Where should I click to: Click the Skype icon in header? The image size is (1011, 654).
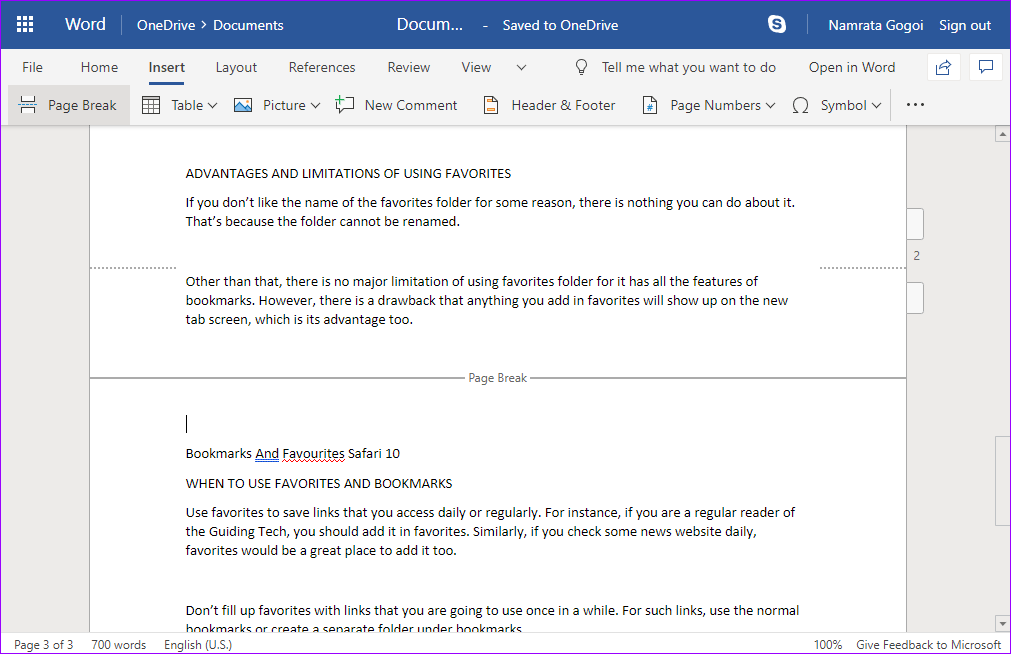click(x=777, y=25)
